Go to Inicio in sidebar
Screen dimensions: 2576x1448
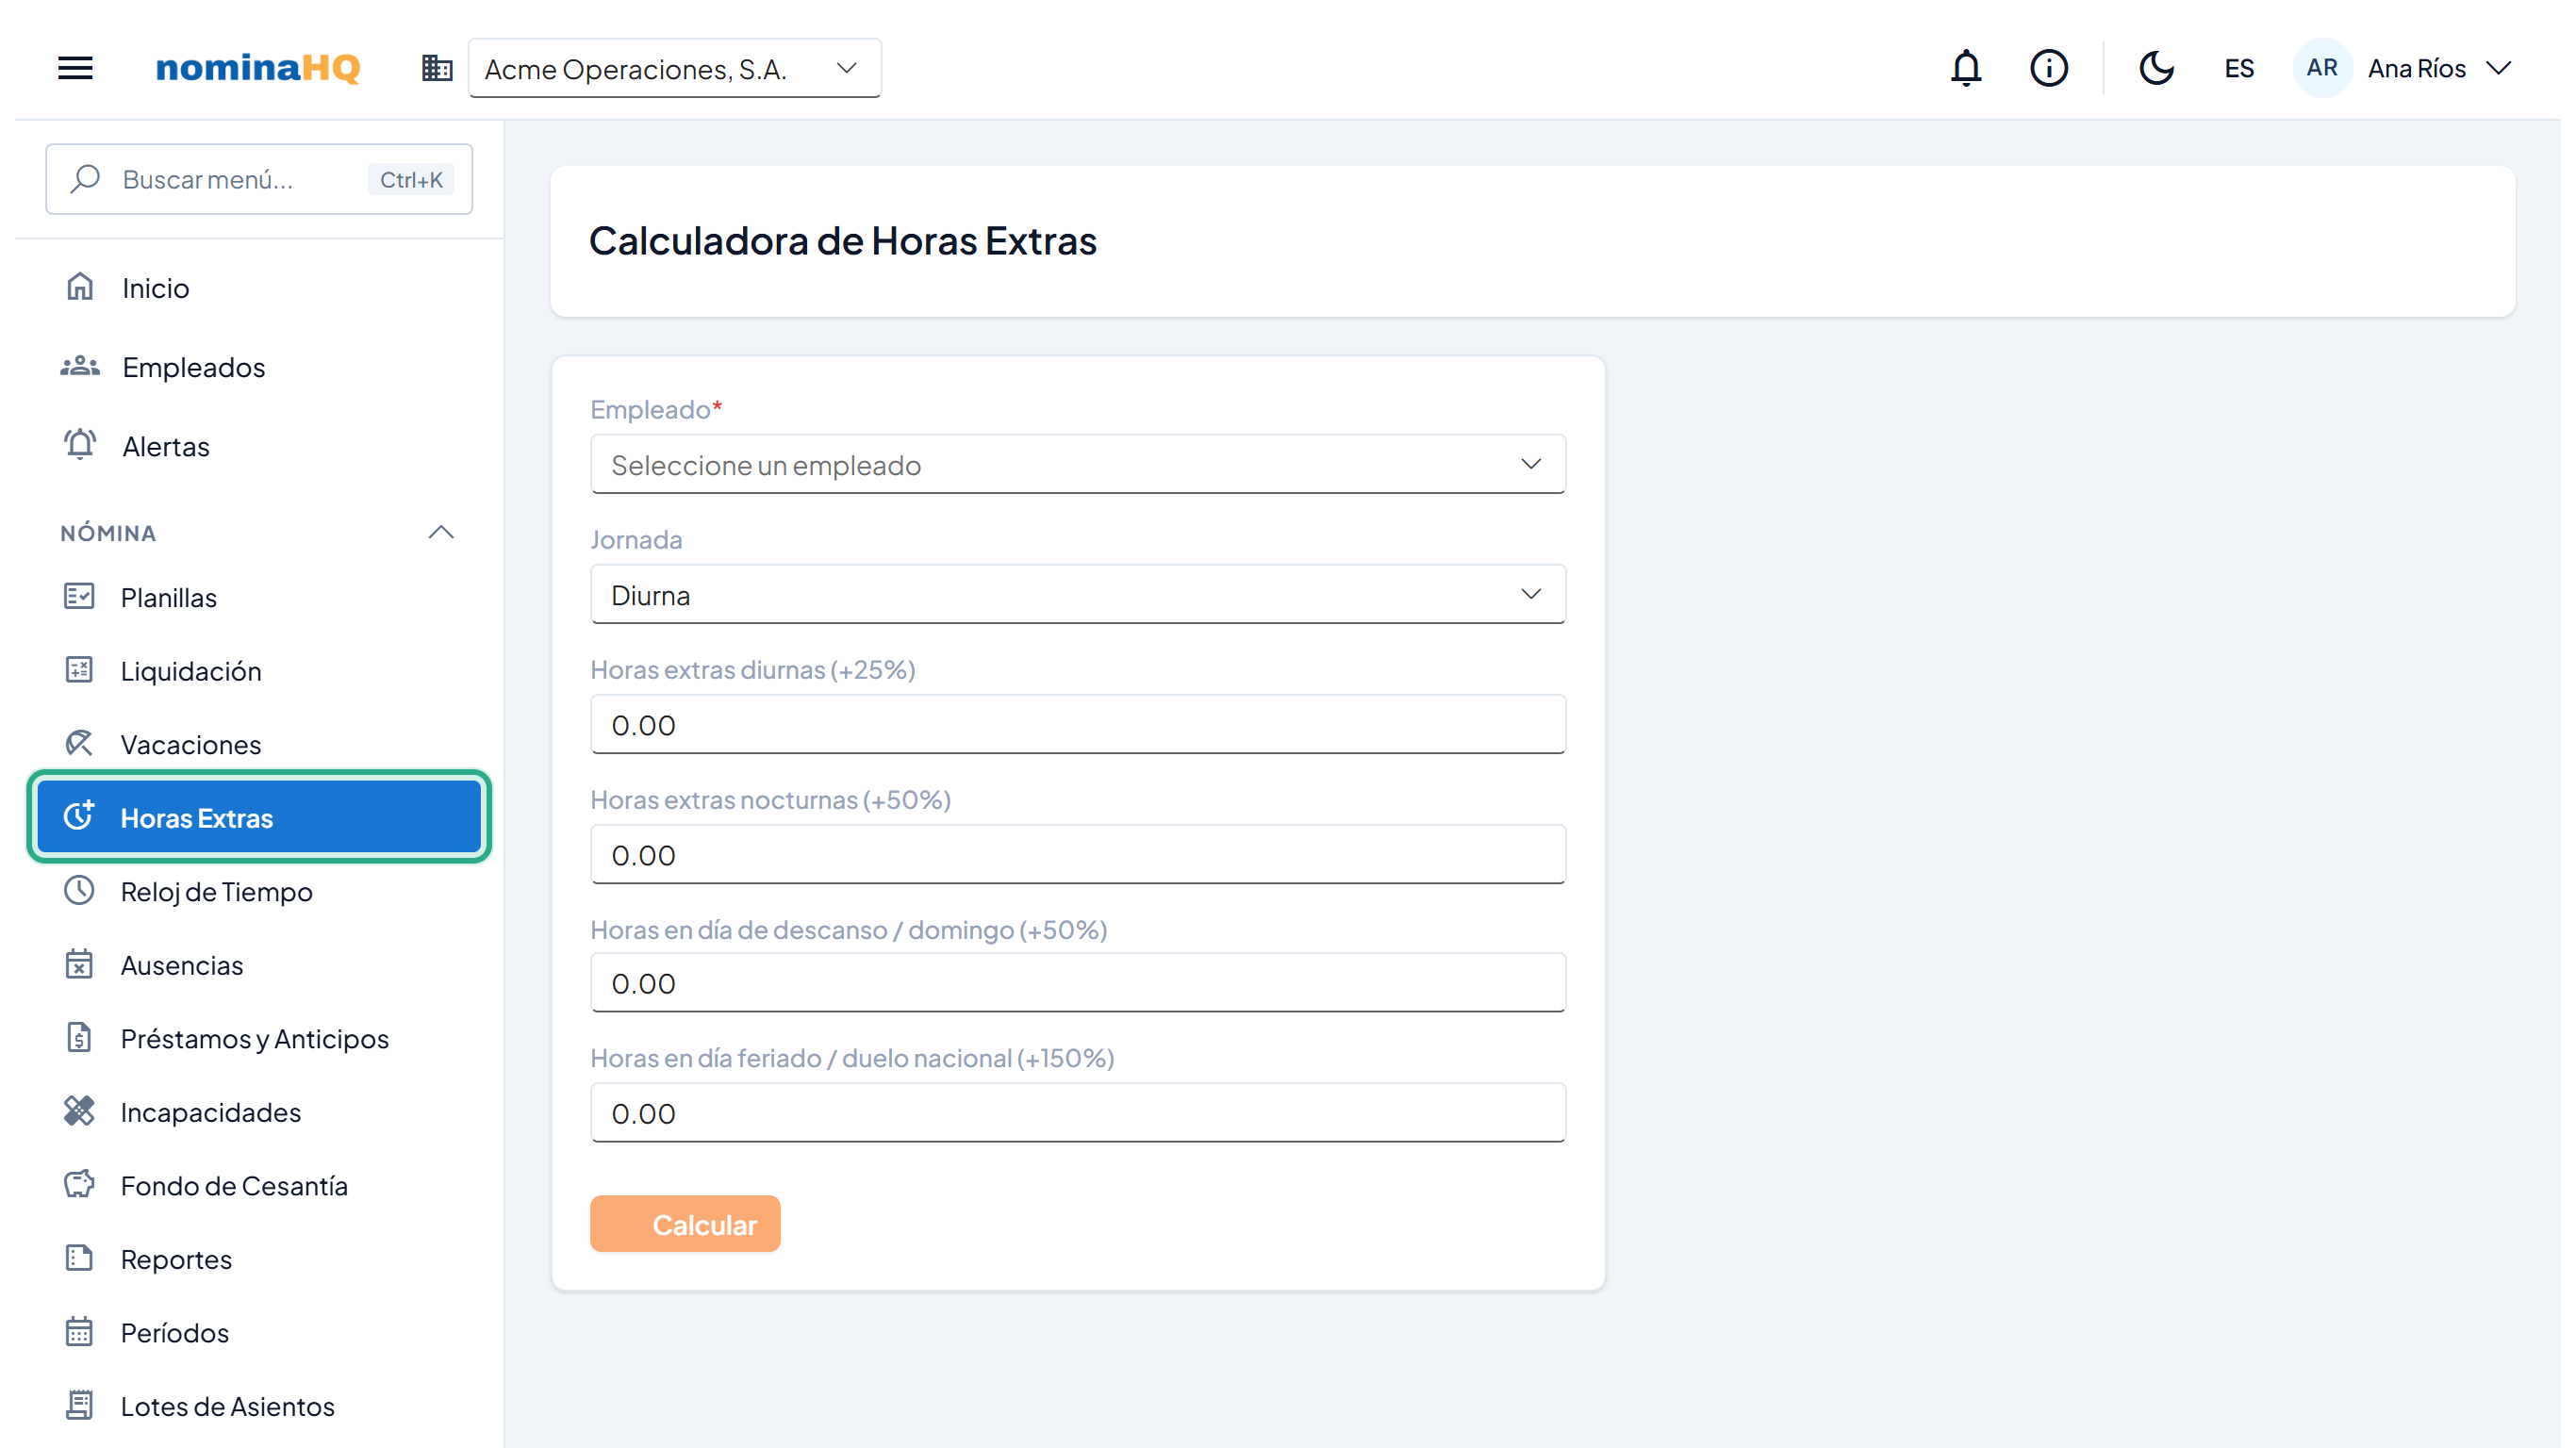(x=259, y=288)
